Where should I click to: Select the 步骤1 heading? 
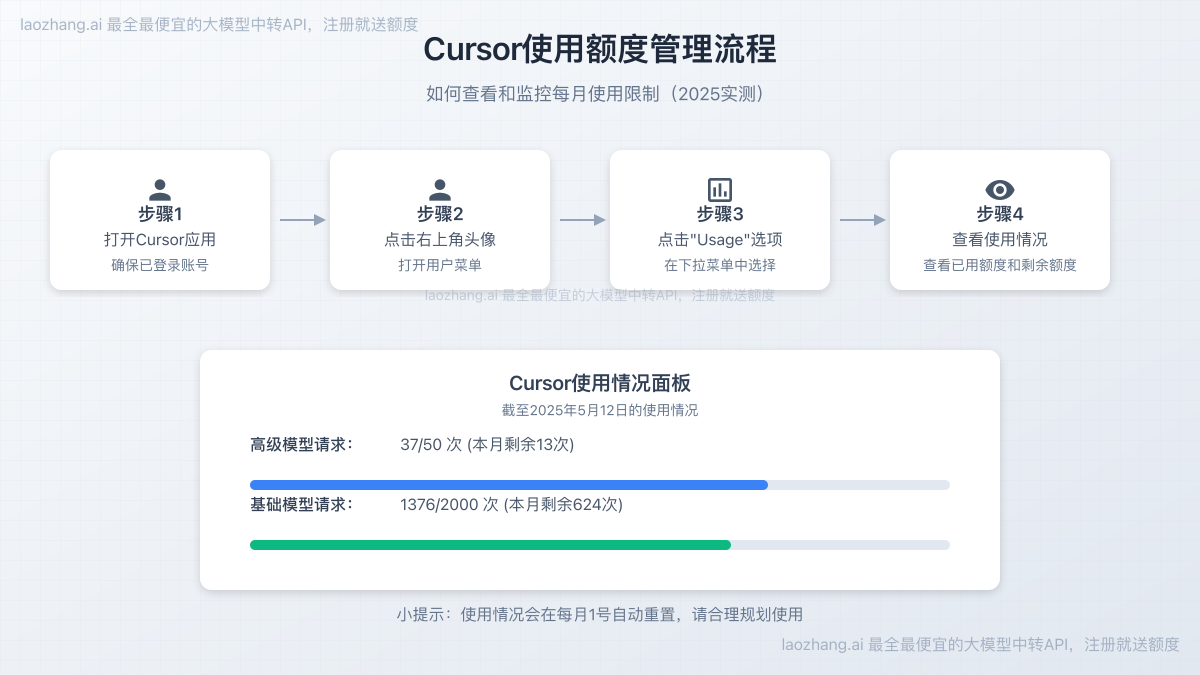click(x=160, y=214)
